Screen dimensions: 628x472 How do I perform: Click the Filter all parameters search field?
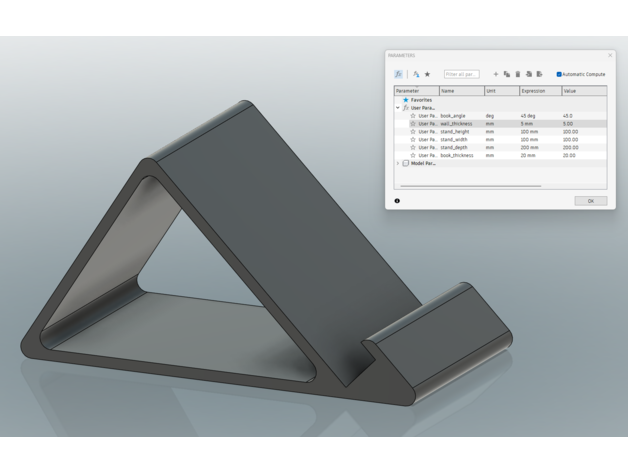462,74
